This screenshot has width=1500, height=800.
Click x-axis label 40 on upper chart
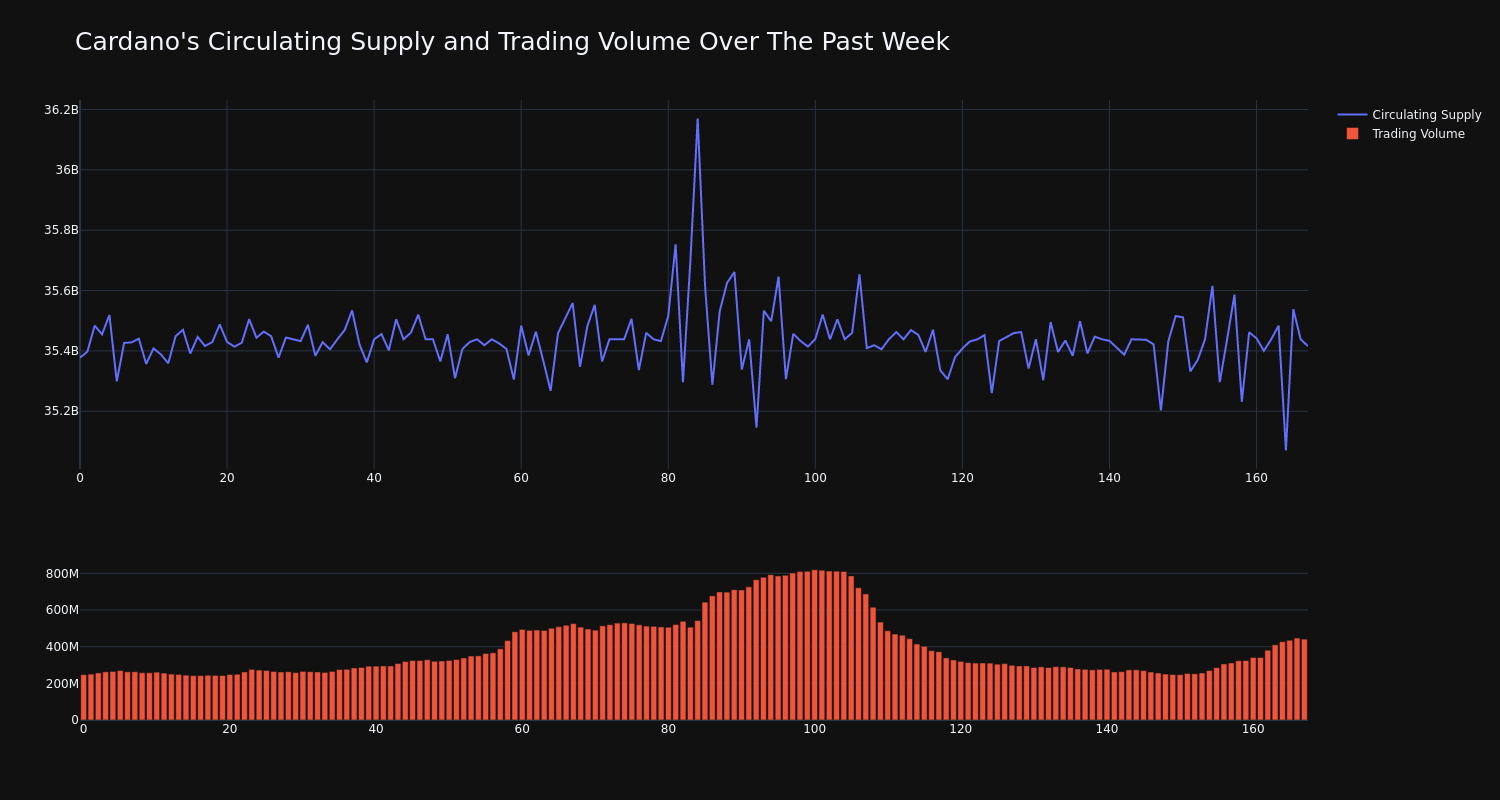pyautogui.click(x=374, y=478)
